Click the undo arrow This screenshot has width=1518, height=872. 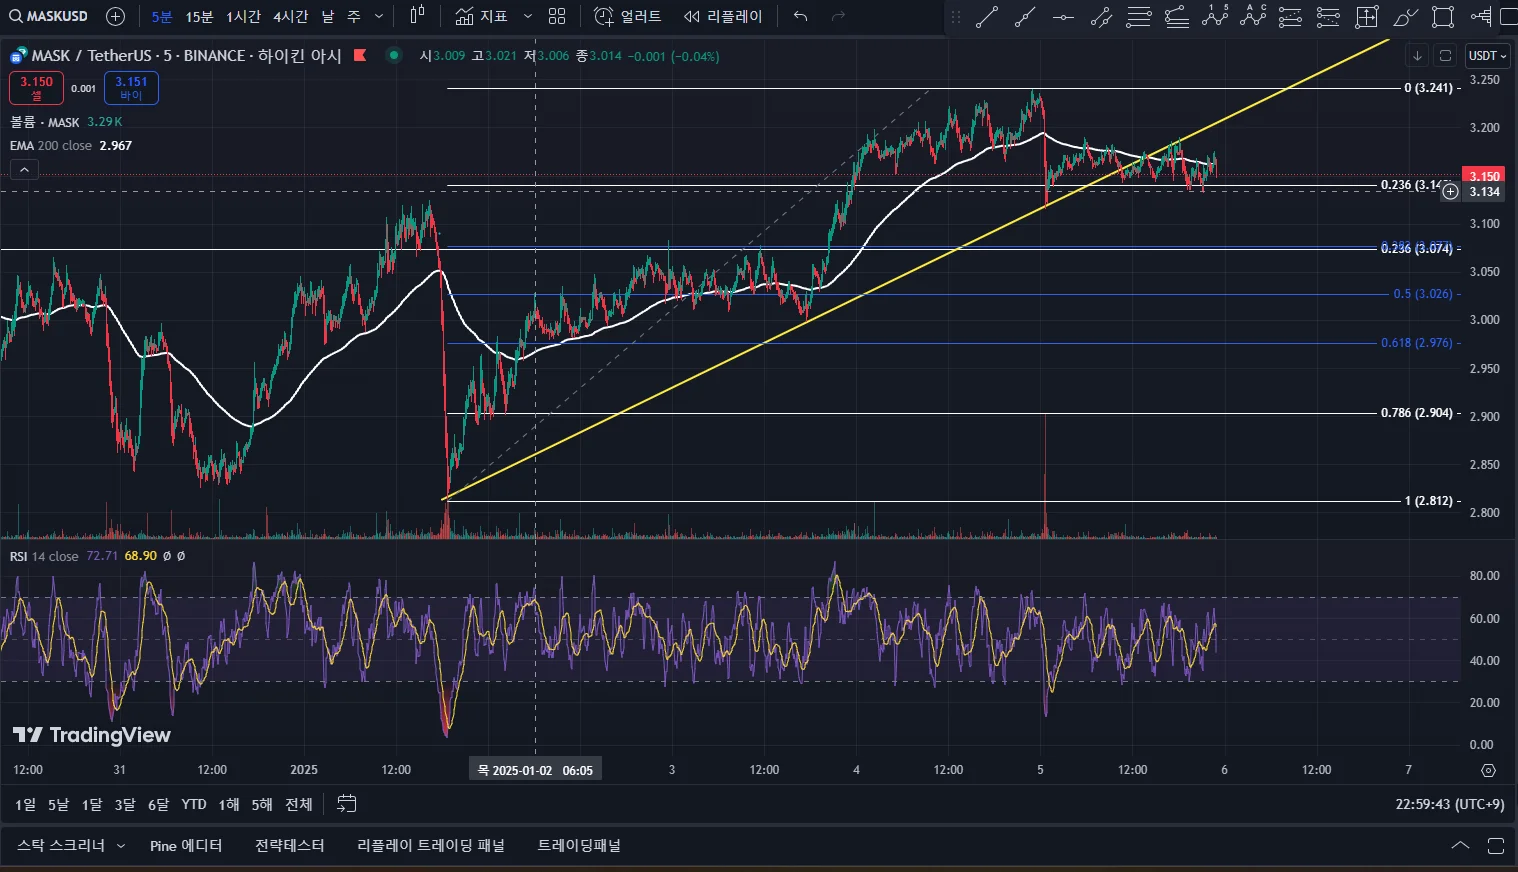click(800, 16)
